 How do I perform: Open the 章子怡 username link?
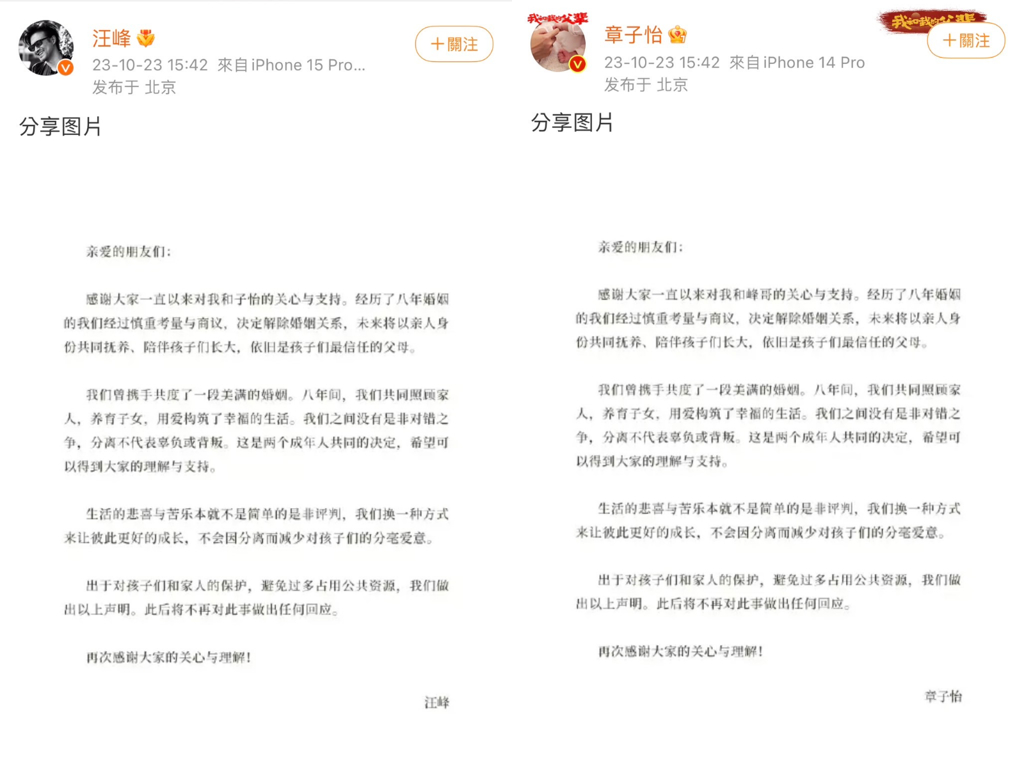tap(633, 35)
